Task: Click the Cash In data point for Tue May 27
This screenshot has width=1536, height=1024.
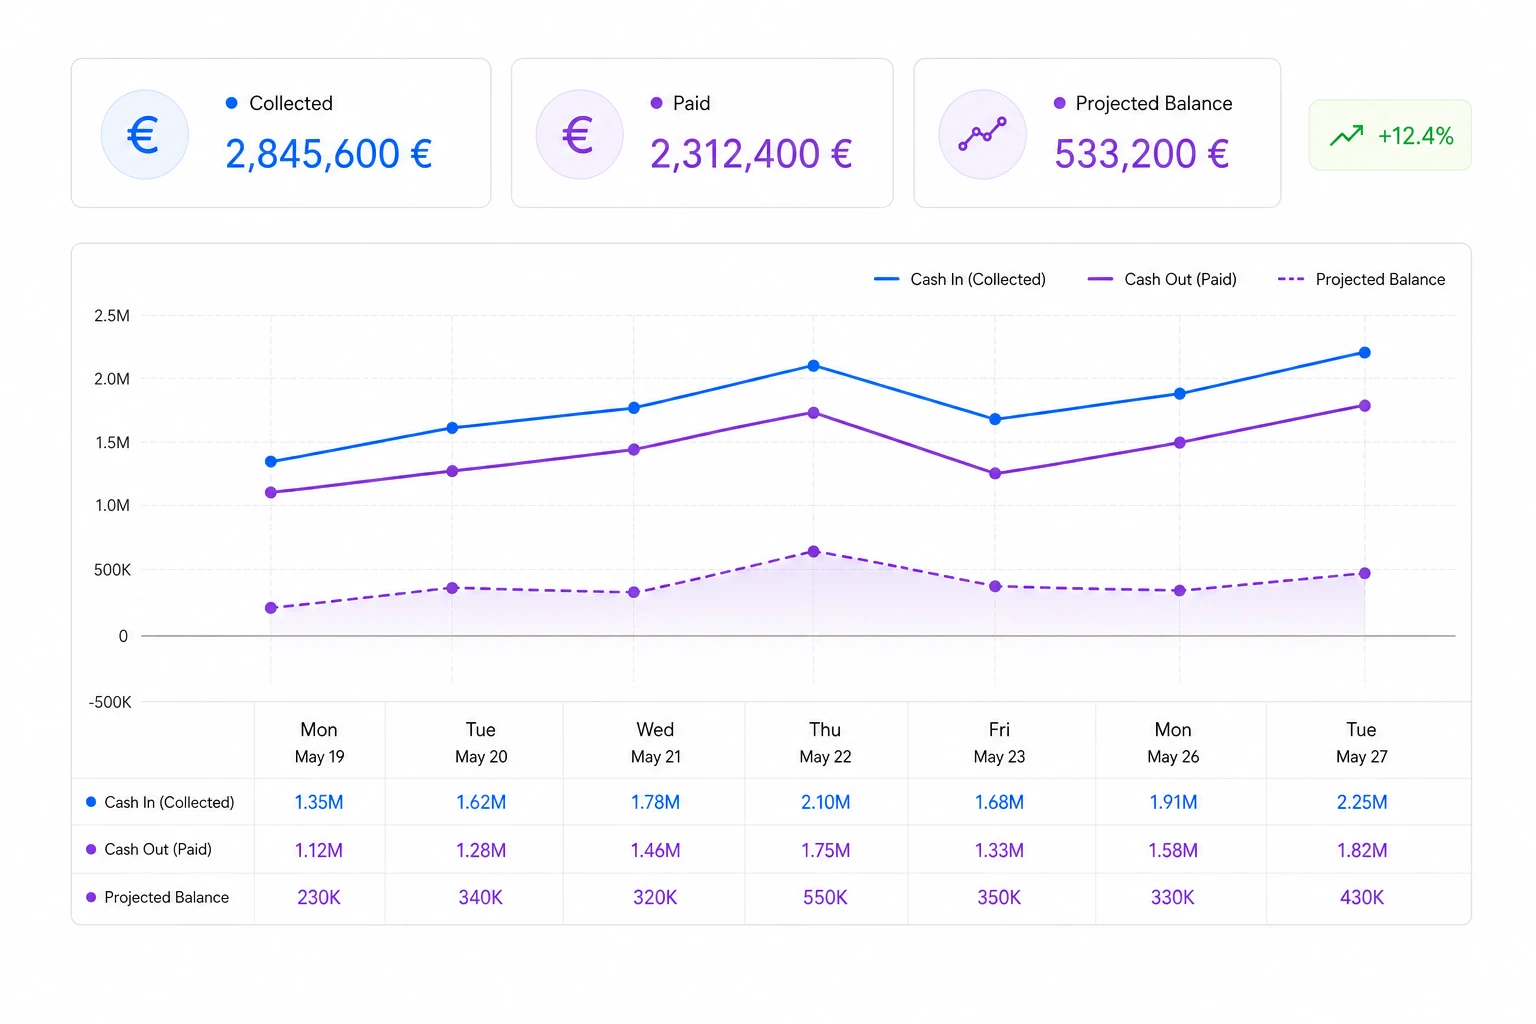Action: click(x=1365, y=353)
